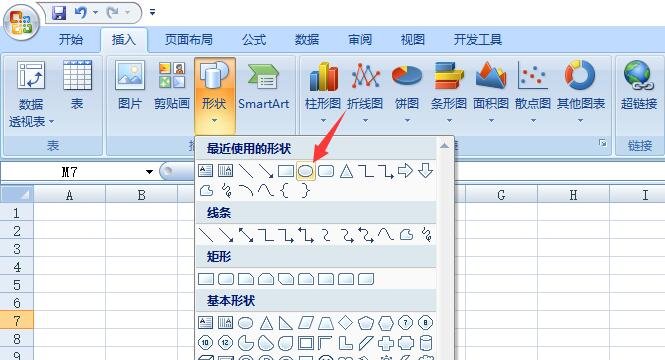Screen dimensions: 665x360
Task: Switch to the 审阅 tab
Action: click(x=360, y=40)
